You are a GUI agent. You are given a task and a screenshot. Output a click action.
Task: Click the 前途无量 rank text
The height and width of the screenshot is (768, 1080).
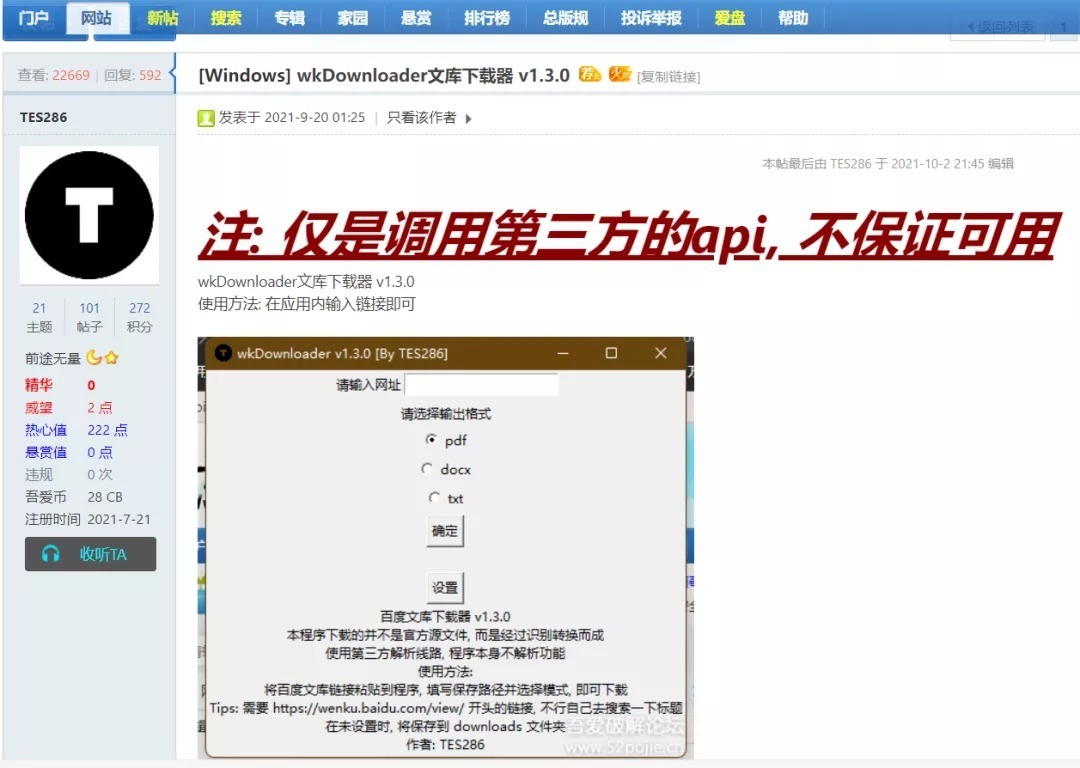tap(53, 358)
